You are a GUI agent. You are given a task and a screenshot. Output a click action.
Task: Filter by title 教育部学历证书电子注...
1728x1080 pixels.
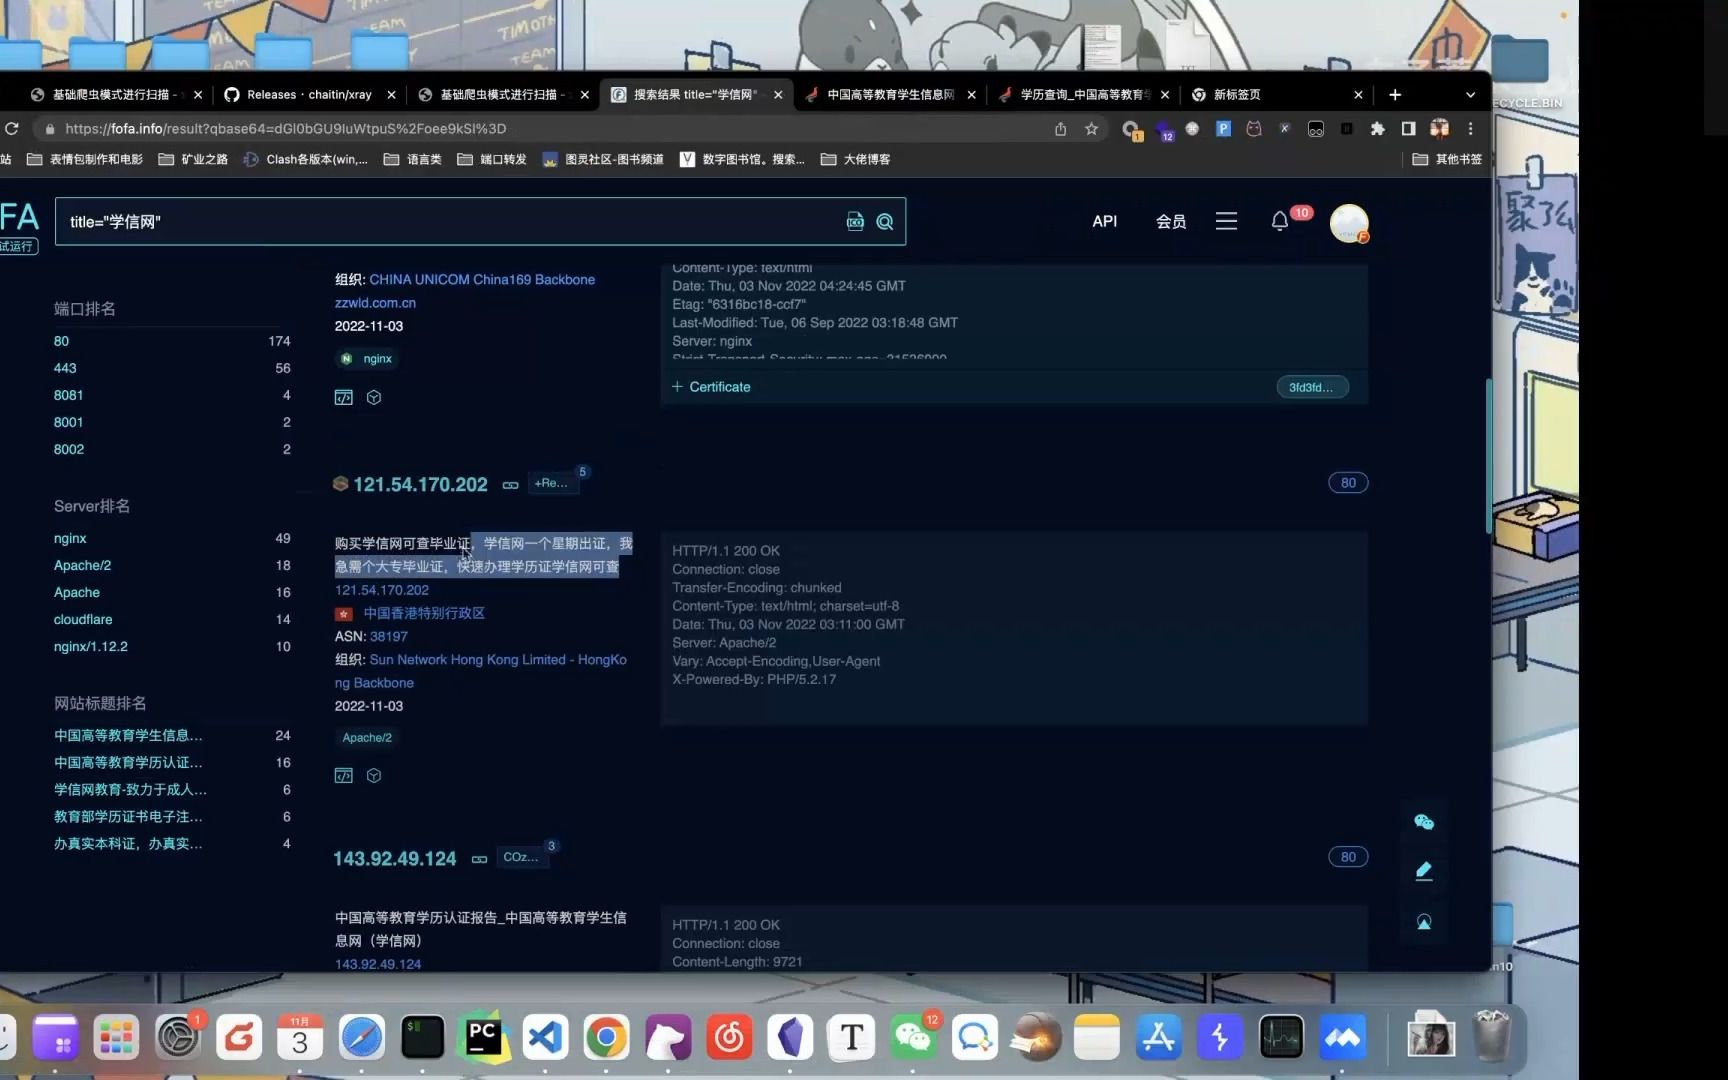click(x=128, y=816)
